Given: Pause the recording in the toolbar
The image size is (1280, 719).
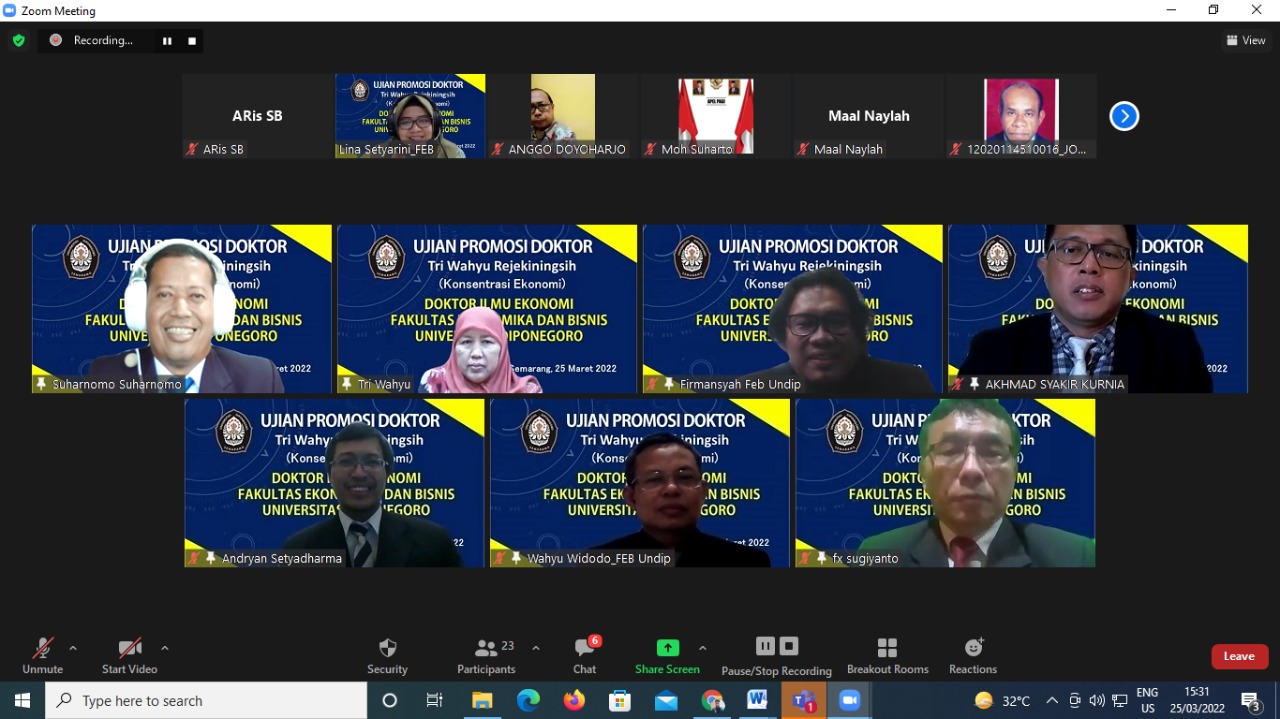Looking at the screenshot, I should pos(765,646).
